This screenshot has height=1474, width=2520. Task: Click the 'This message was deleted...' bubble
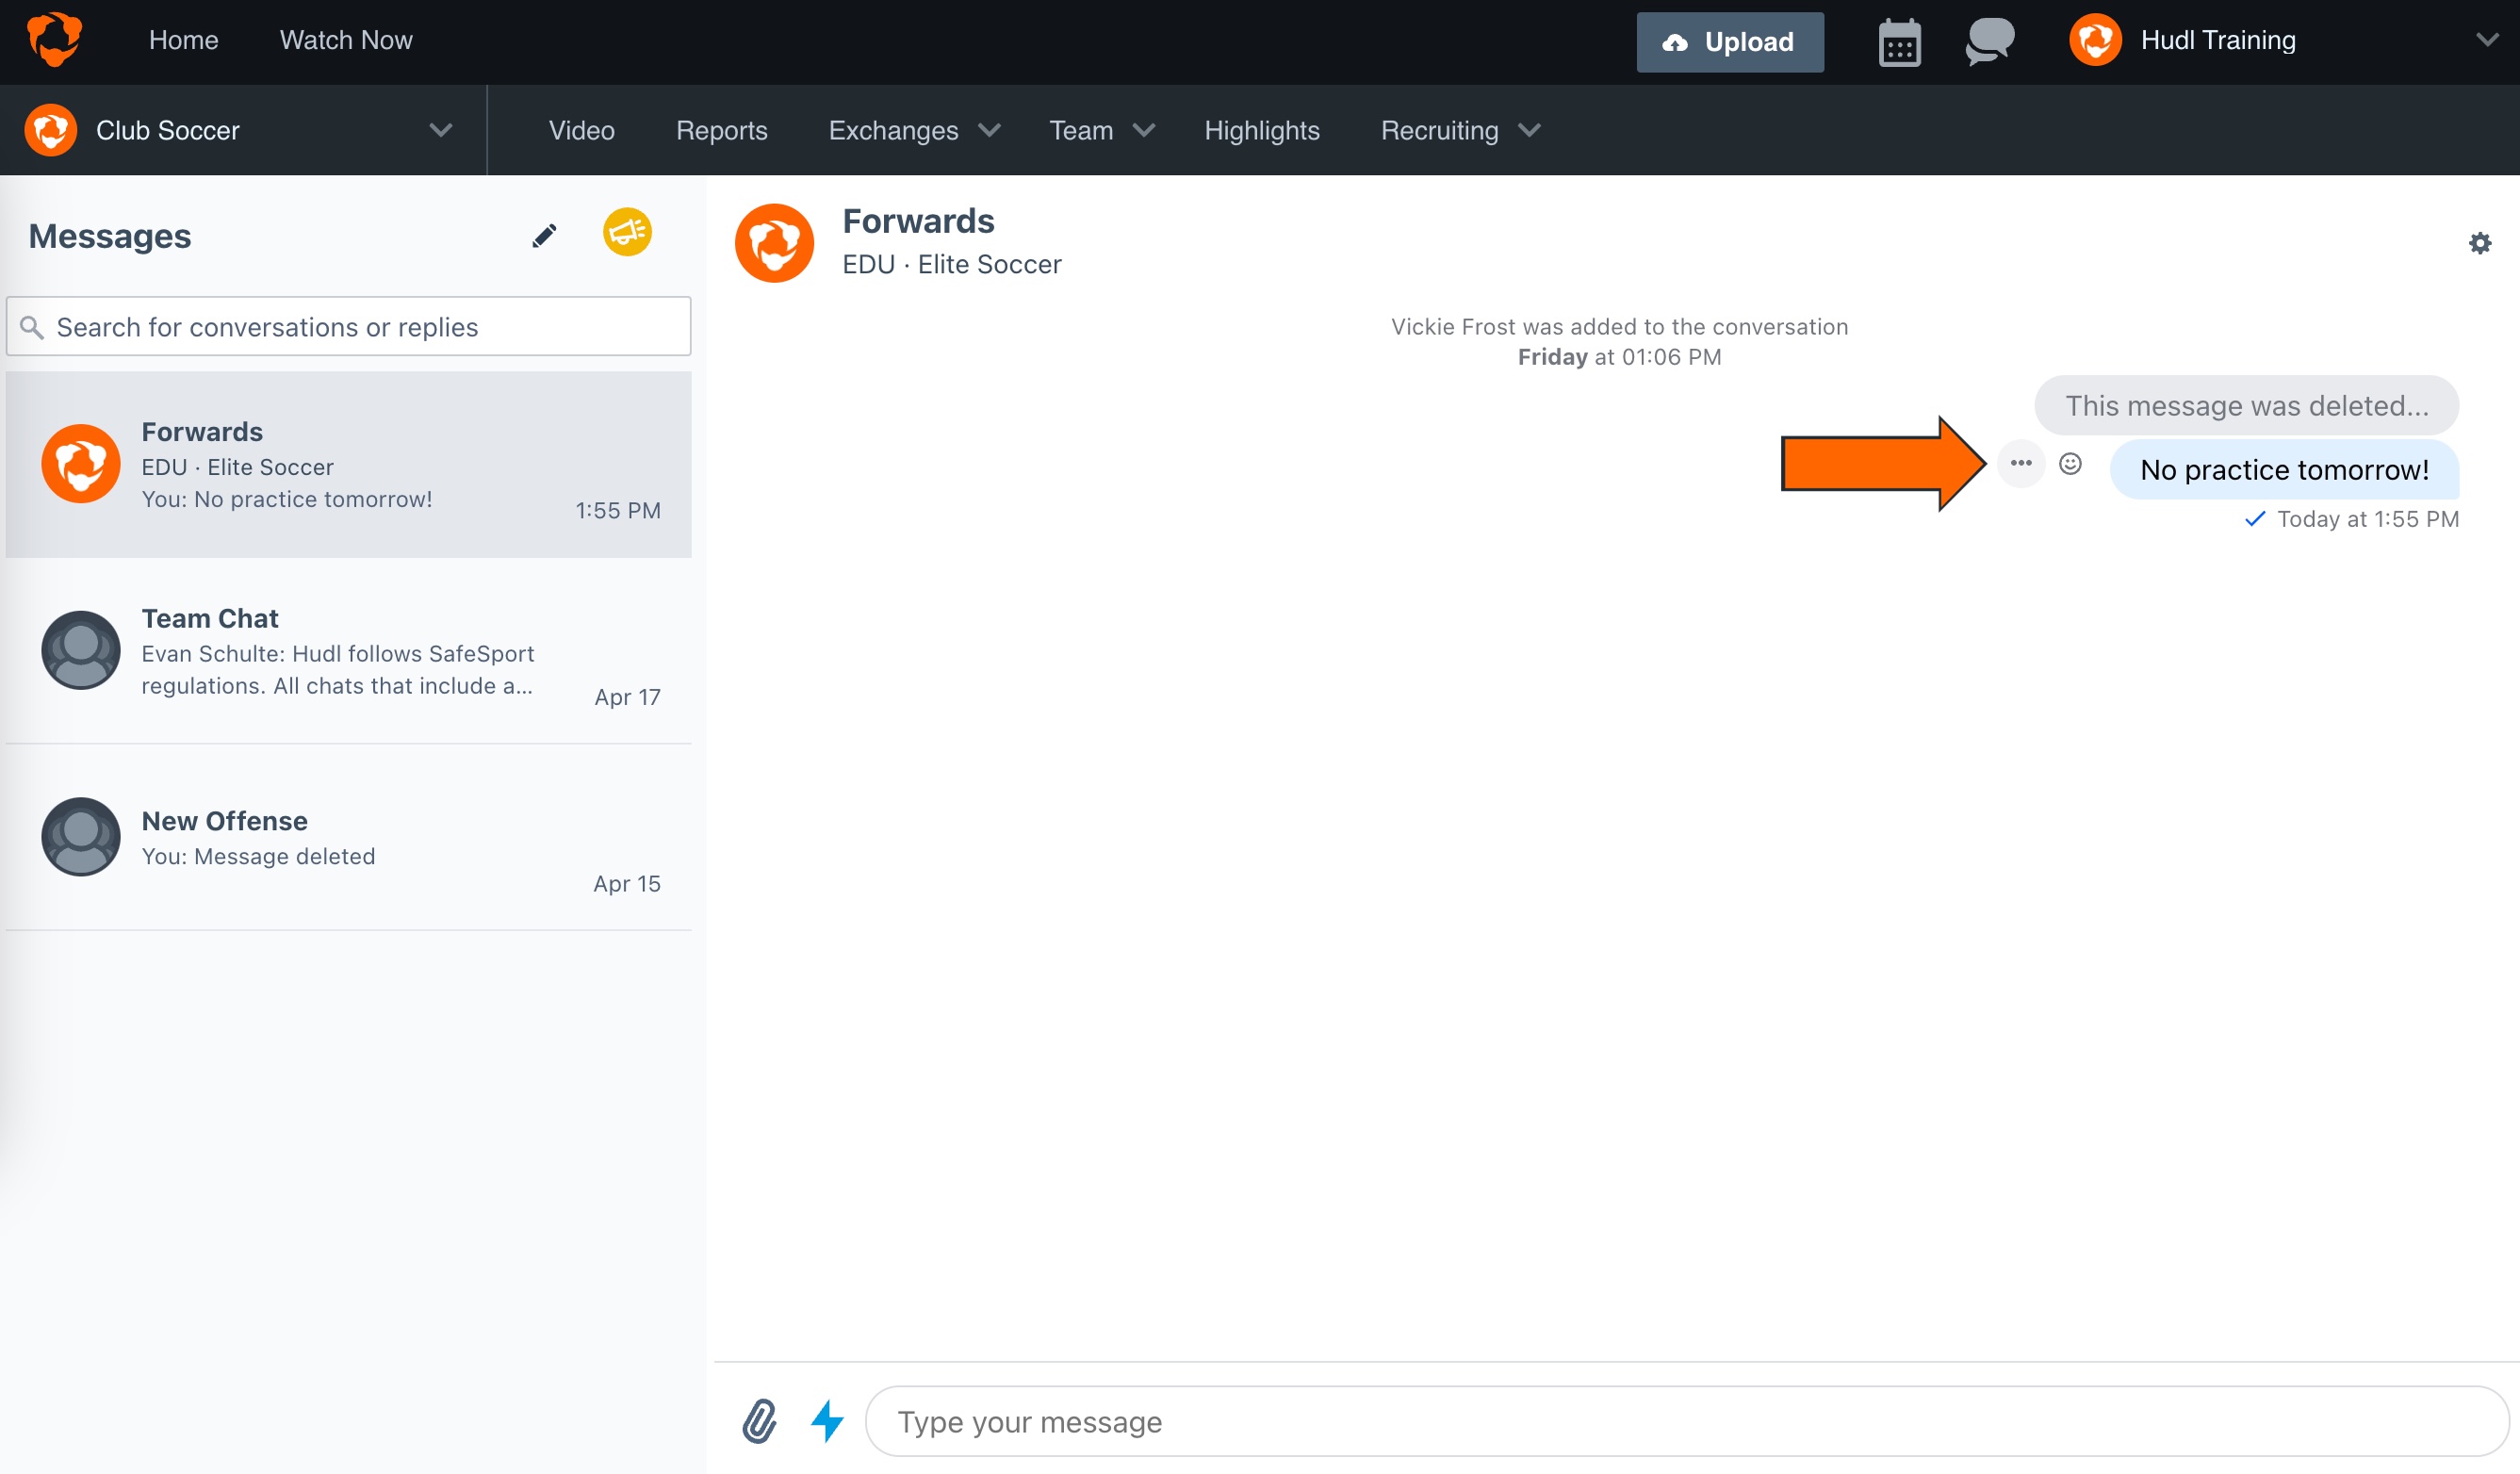(x=2247, y=405)
